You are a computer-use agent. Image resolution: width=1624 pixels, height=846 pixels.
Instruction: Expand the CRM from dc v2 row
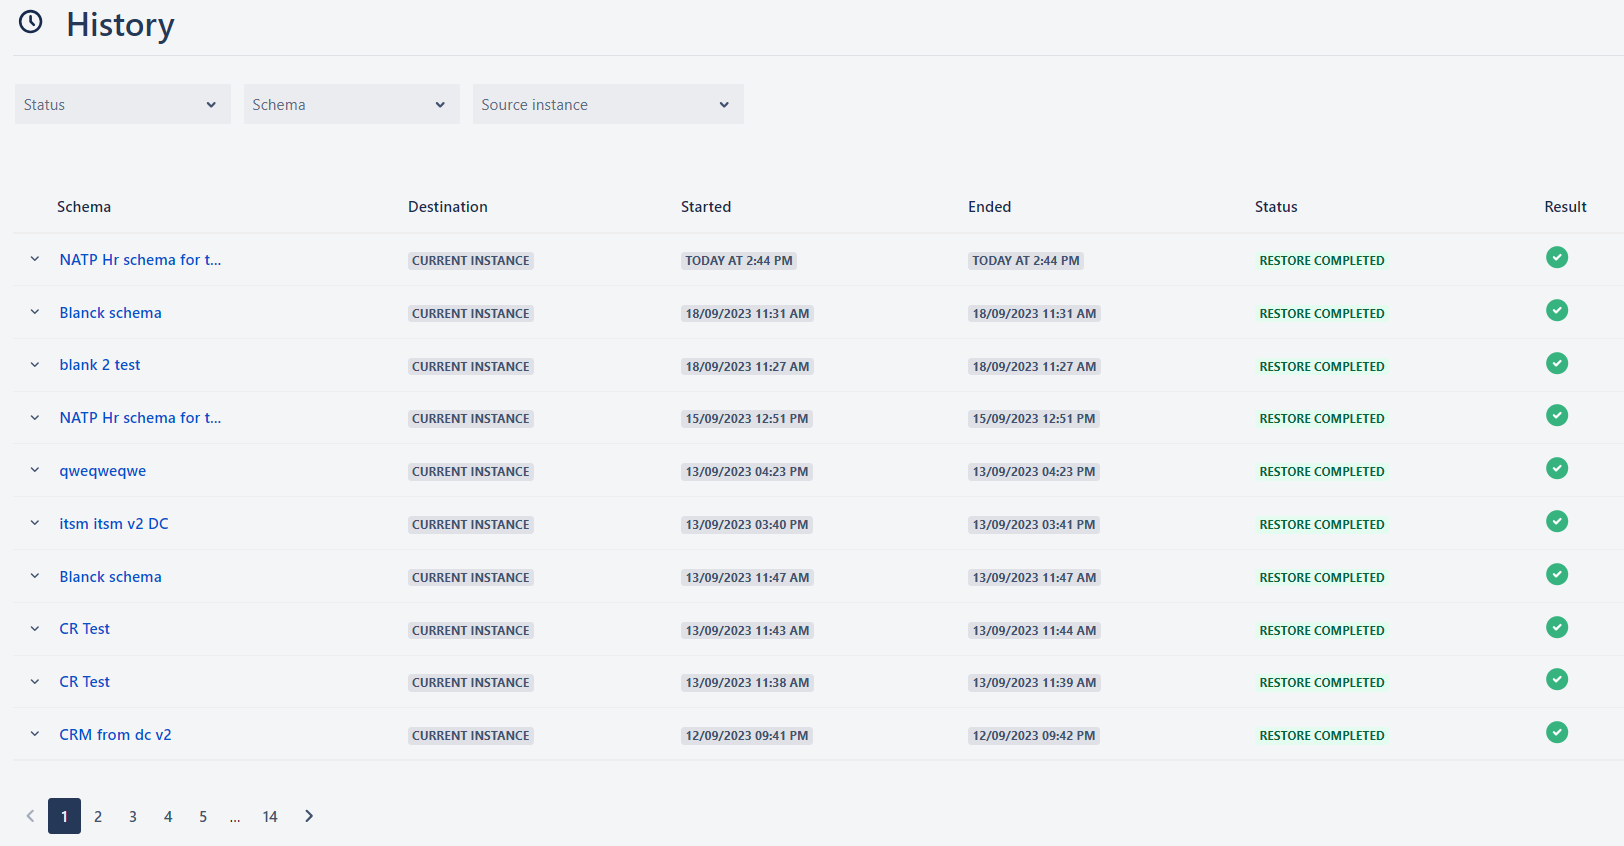[x=35, y=734]
